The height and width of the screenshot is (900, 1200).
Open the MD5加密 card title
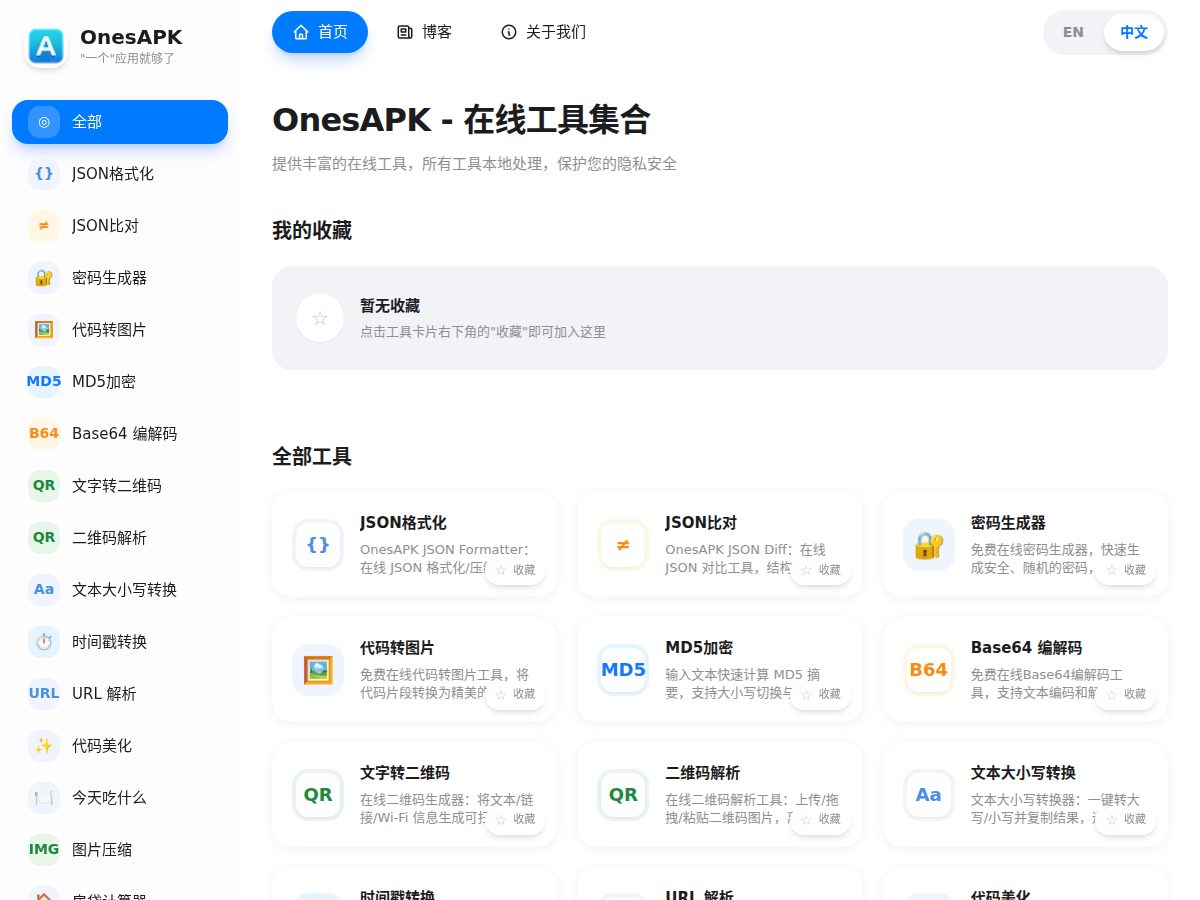coord(699,648)
